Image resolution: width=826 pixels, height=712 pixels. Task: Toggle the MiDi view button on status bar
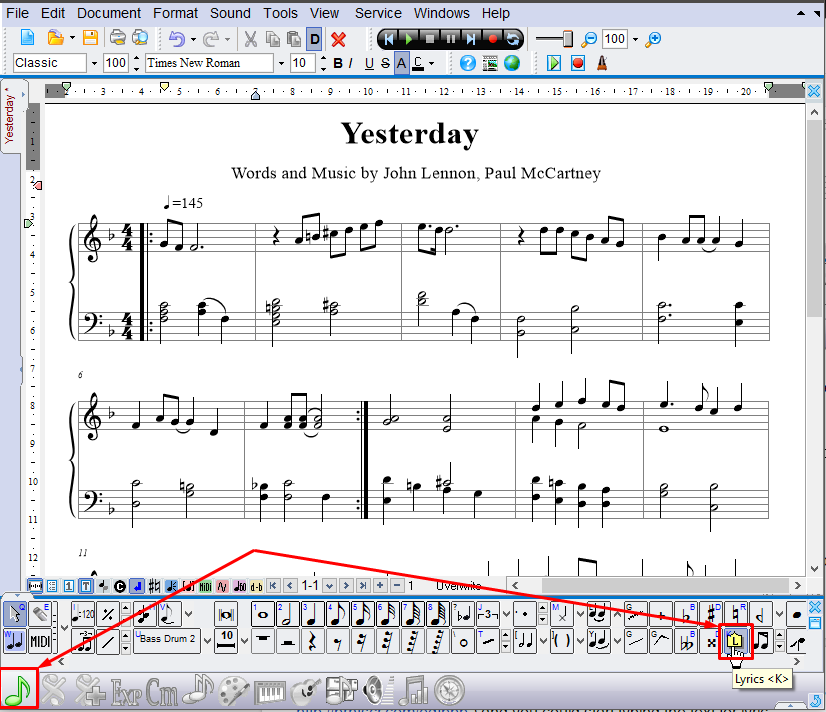tap(205, 586)
